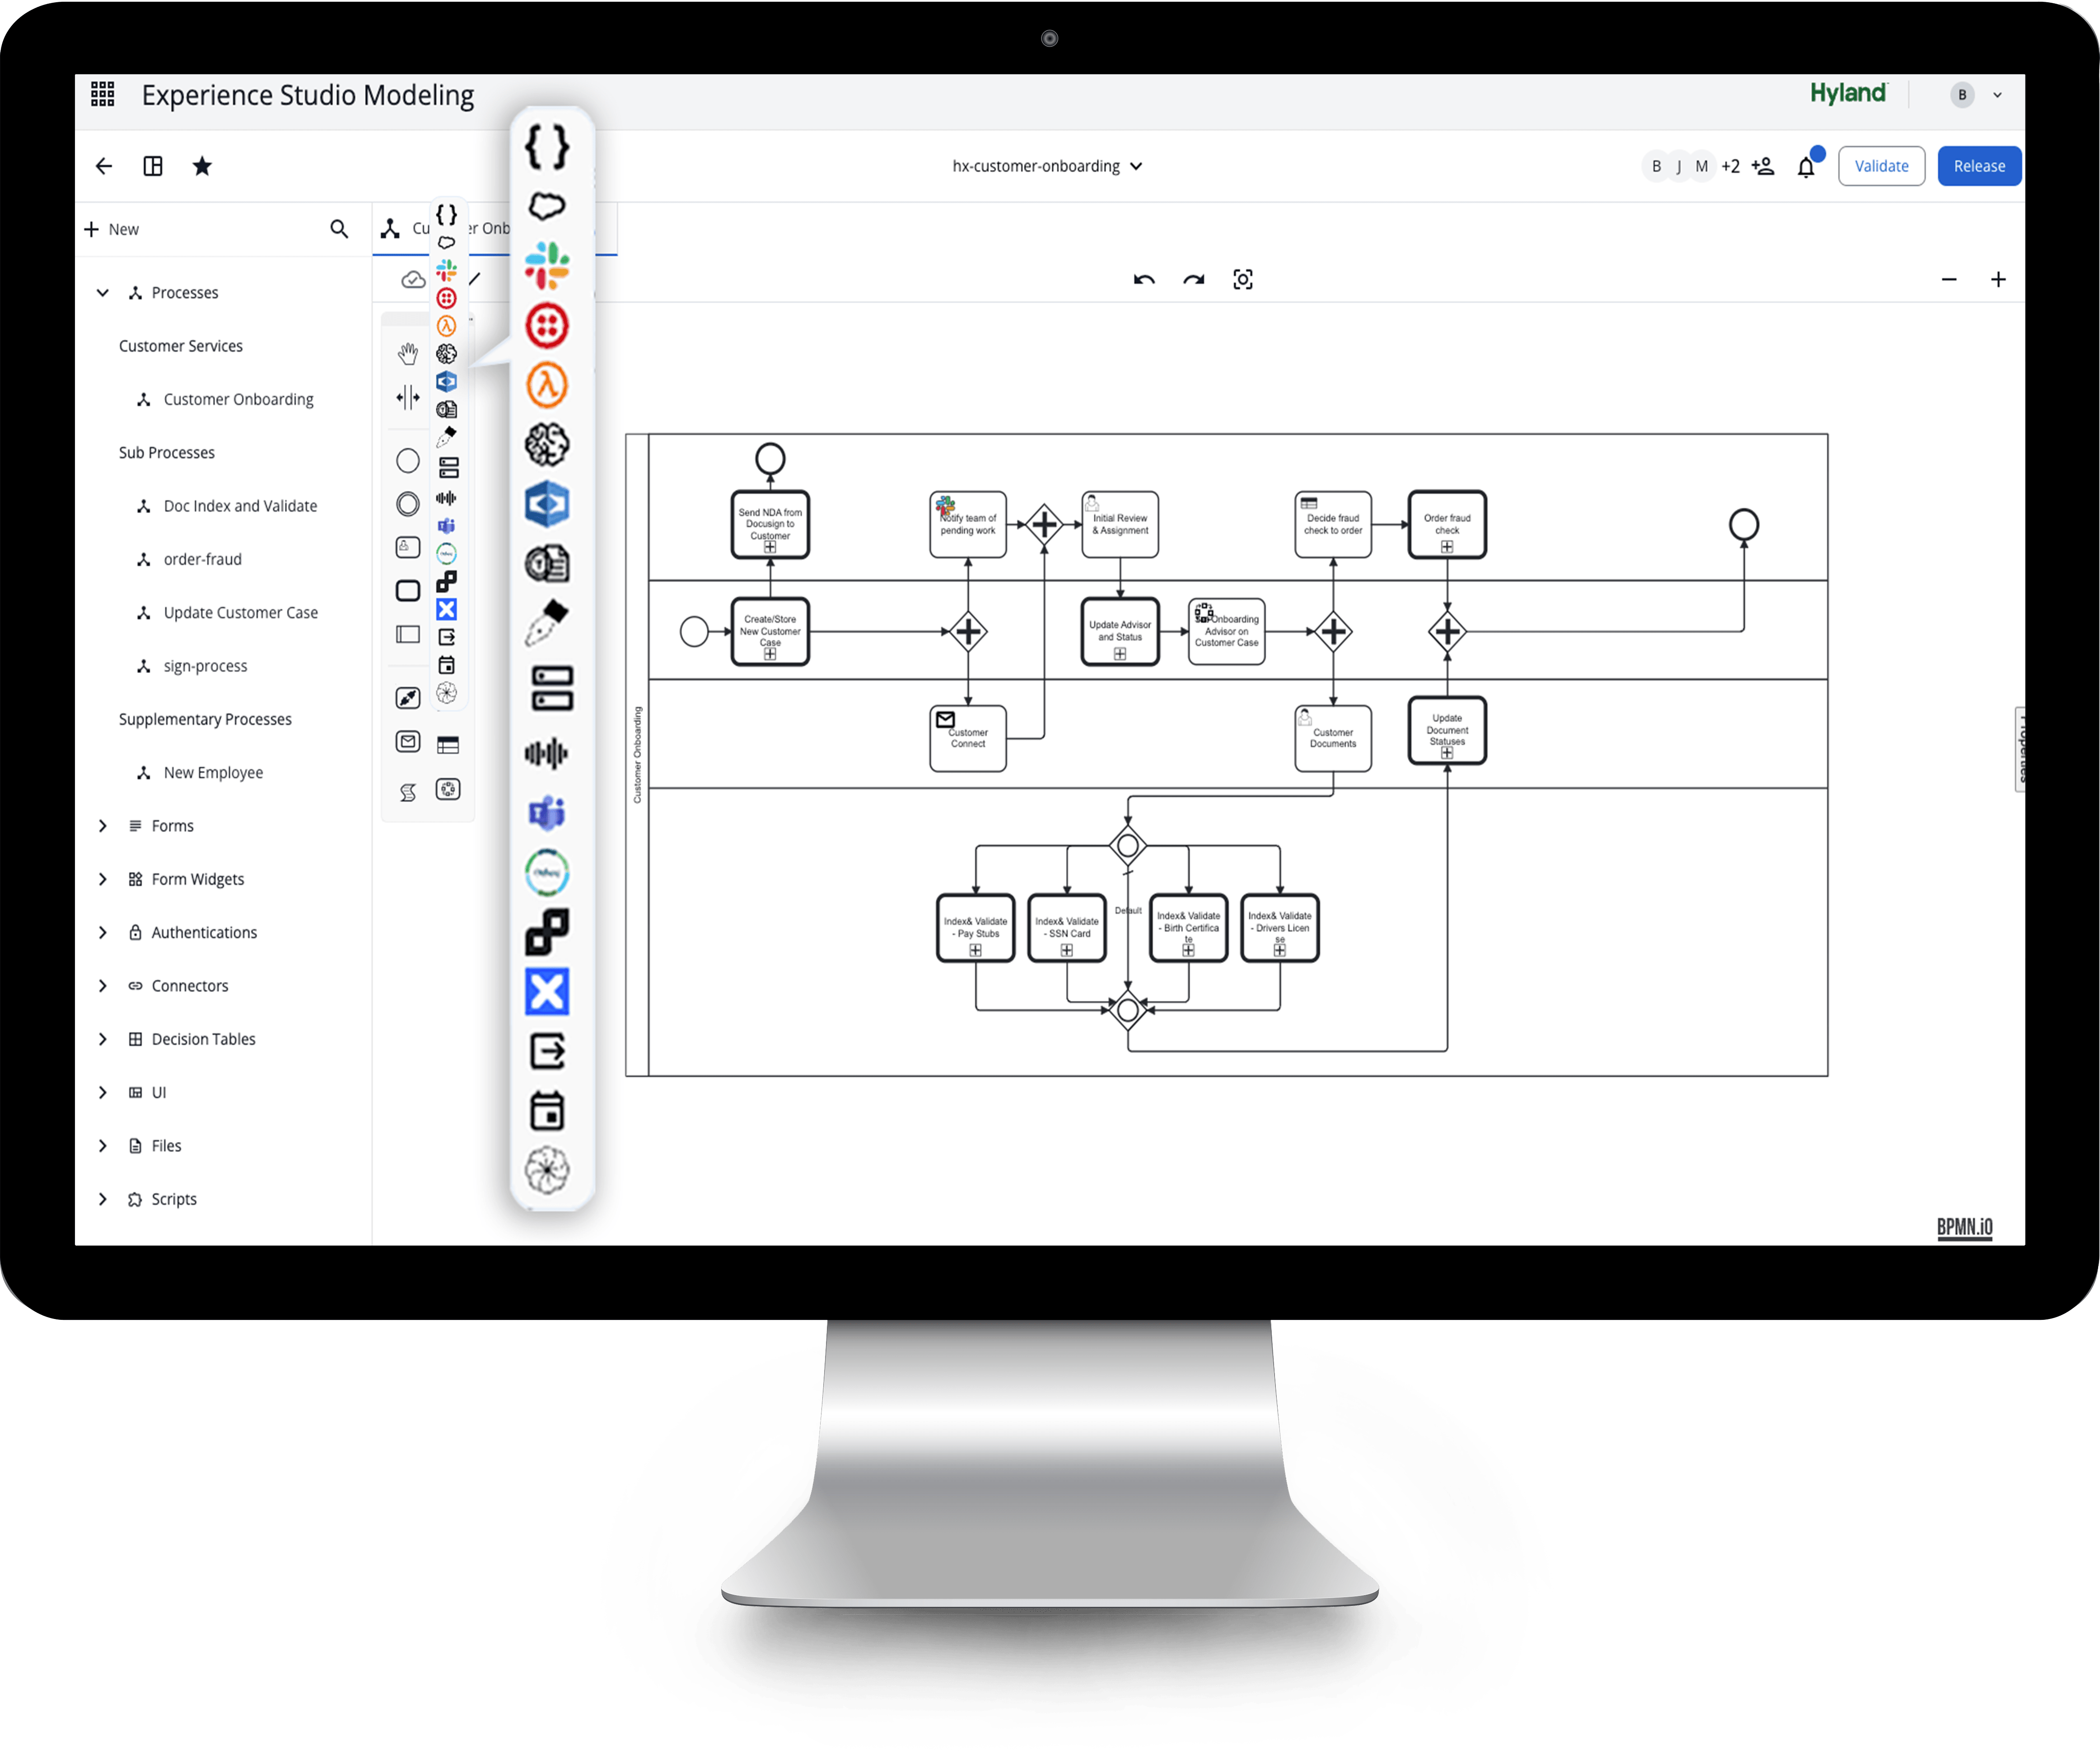The image size is (2100, 1754).
Task: Select the AWS Lambda connector icon
Action: pyautogui.click(x=547, y=385)
